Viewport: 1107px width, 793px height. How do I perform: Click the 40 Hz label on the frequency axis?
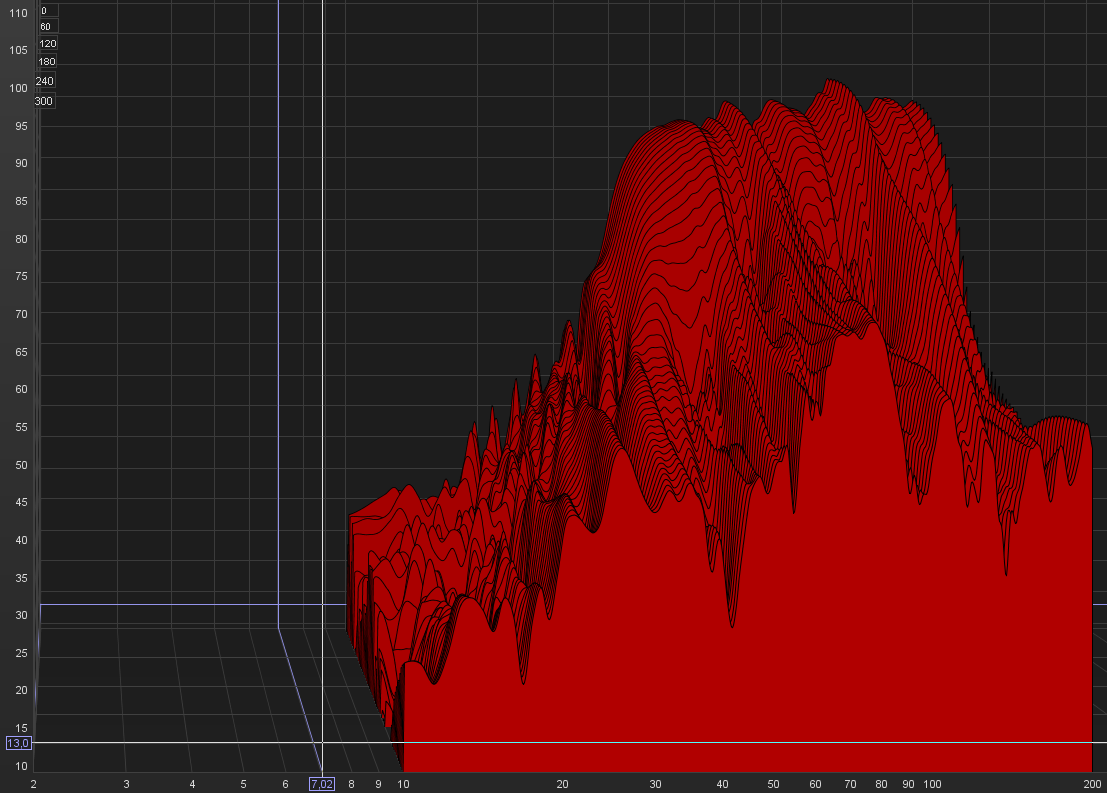[722, 784]
